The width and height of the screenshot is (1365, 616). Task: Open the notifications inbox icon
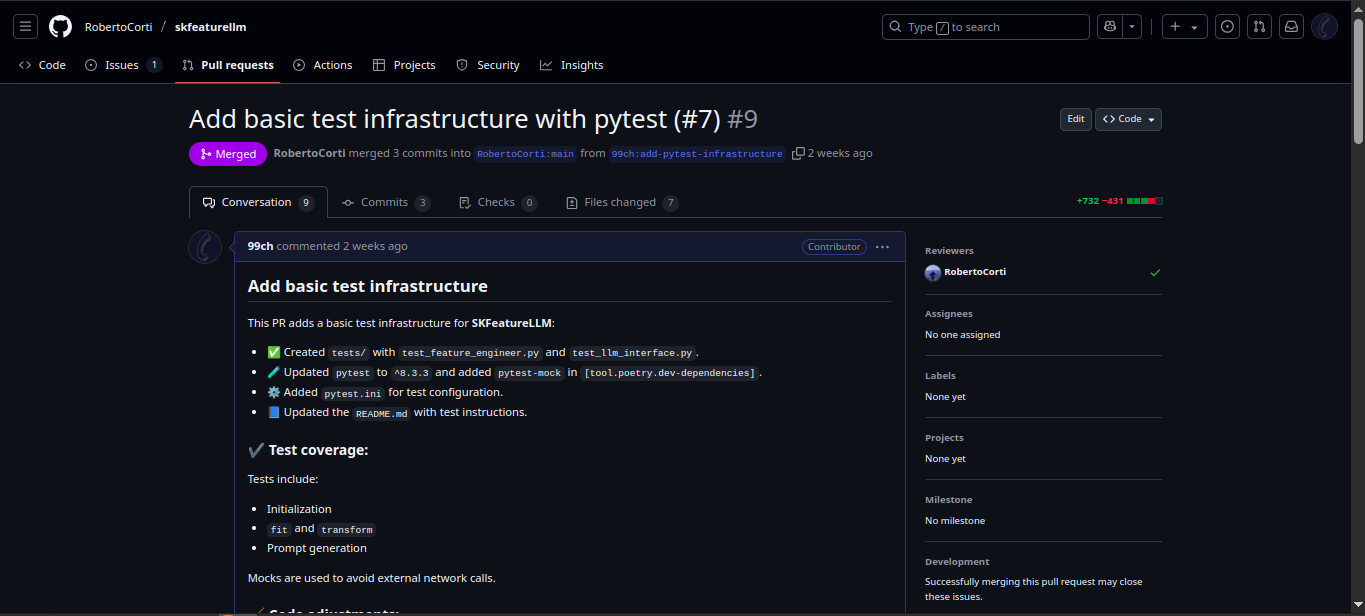tap(1291, 26)
